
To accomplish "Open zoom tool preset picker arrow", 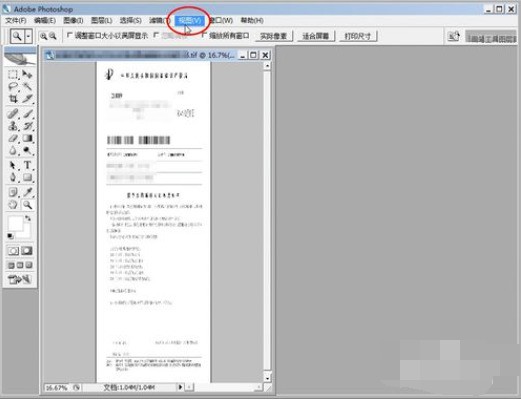I will pos(29,36).
